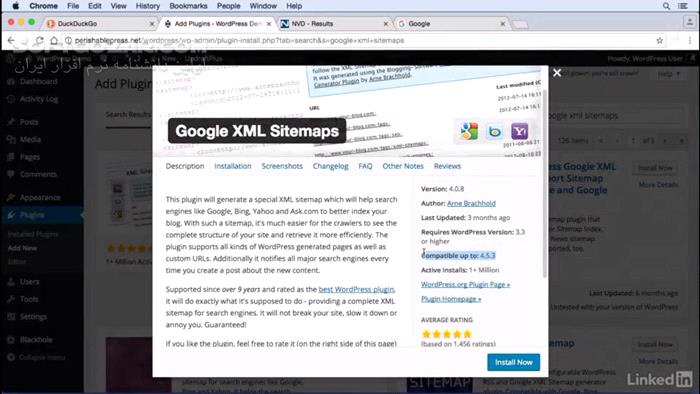Open Notification Center list icon

tap(683, 6)
